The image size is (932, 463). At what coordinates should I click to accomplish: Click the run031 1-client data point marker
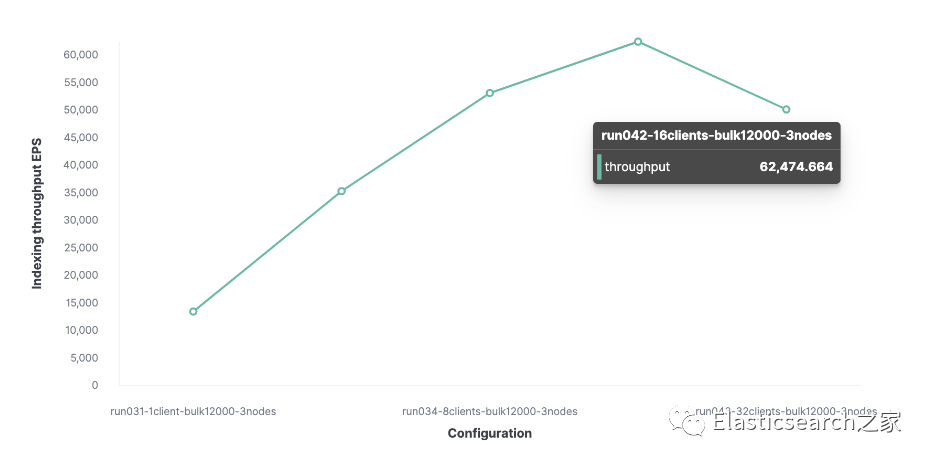[193, 312]
